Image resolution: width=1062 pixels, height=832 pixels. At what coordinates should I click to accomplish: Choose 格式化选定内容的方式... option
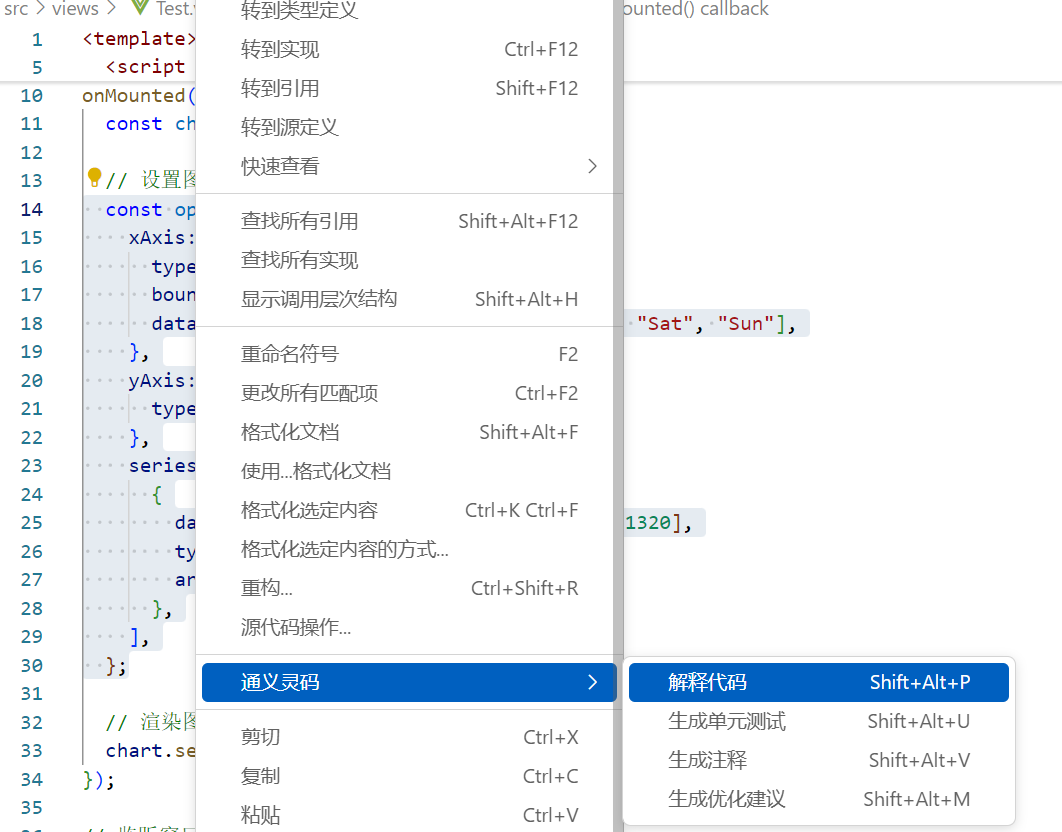click(x=409, y=549)
